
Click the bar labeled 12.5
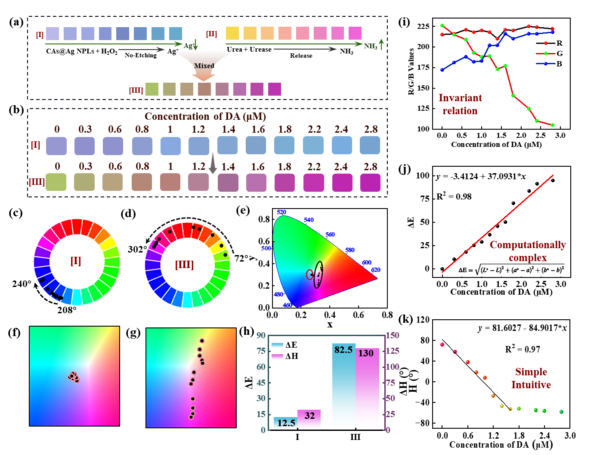283,422
